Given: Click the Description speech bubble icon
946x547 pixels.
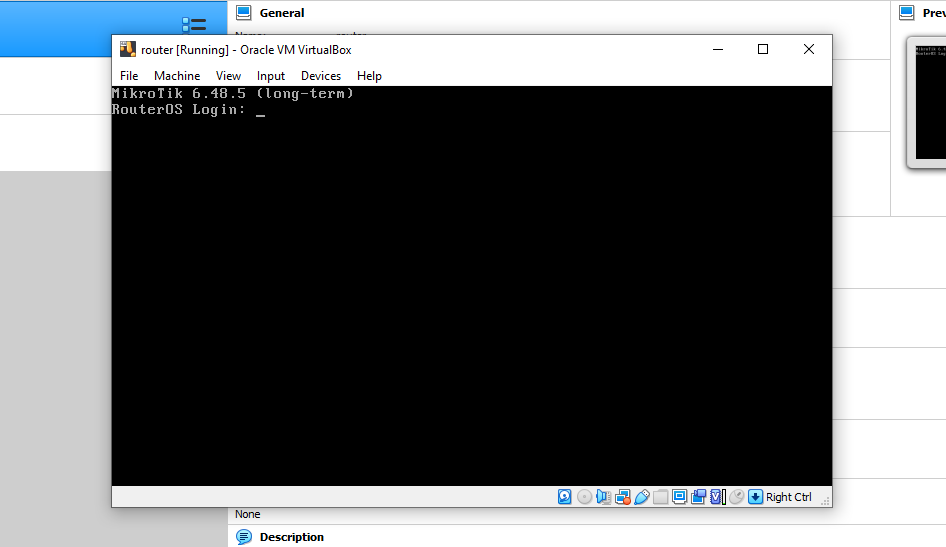Looking at the screenshot, I should 244,537.
